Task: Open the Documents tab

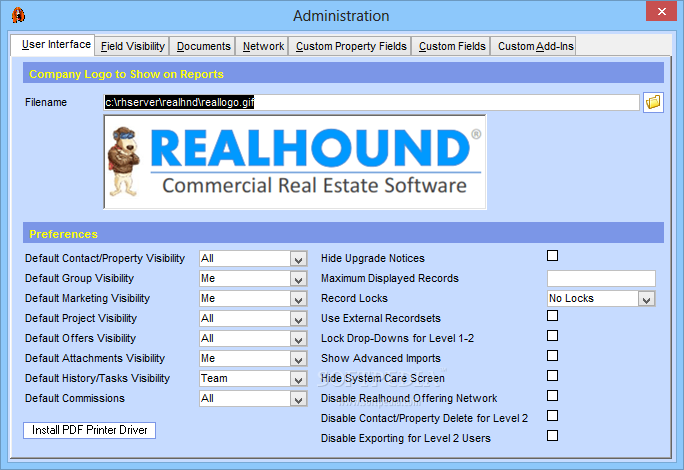Action: [x=203, y=46]
